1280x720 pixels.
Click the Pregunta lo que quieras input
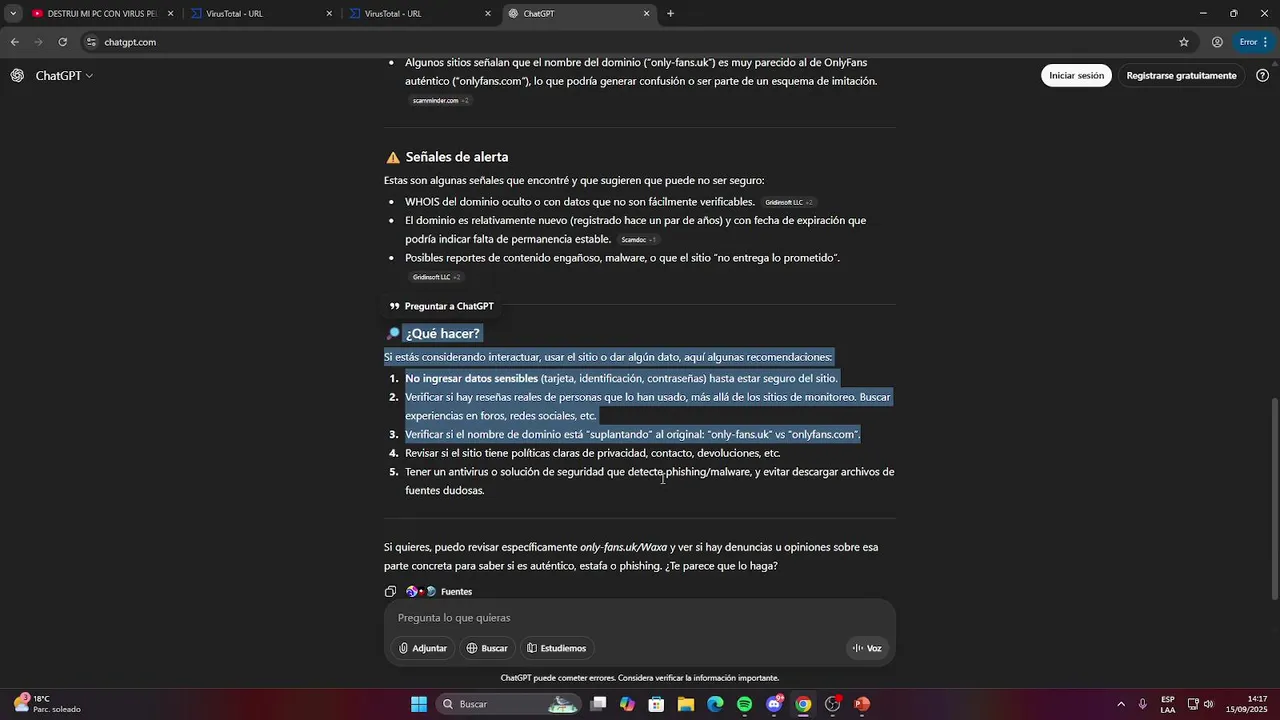click(640, 618)
